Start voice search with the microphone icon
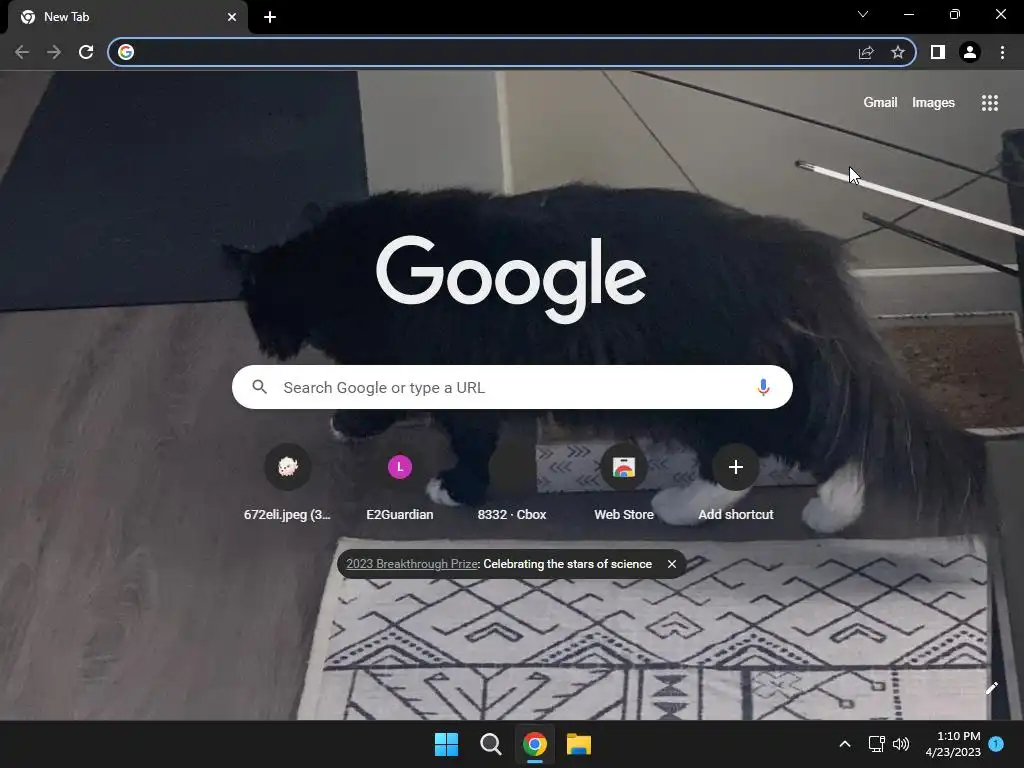 [x=763, y=387]
